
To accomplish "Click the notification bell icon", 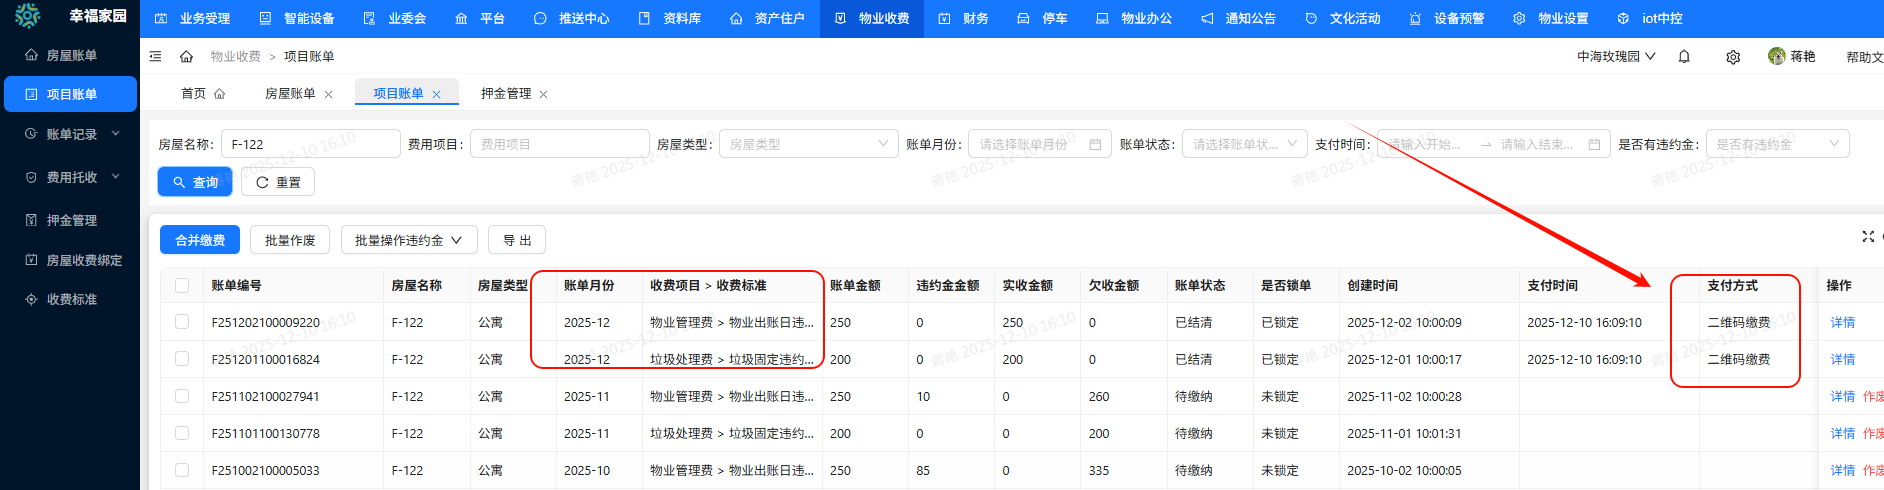I will (1684, 57).
